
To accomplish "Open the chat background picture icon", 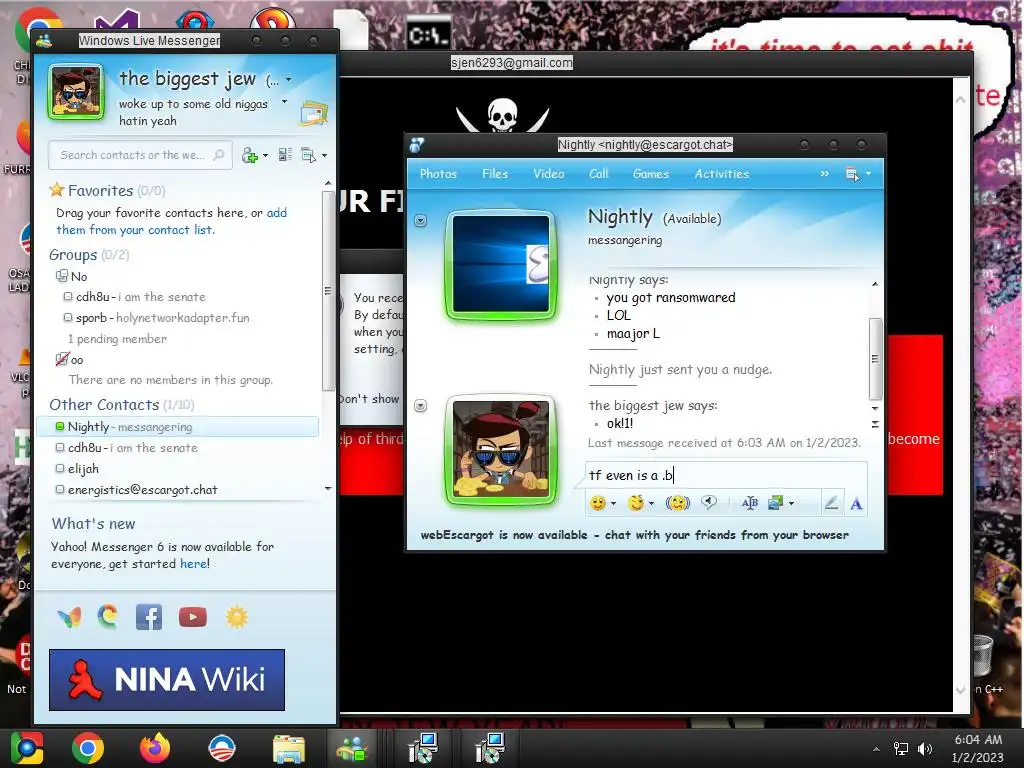I will point(775,503).
